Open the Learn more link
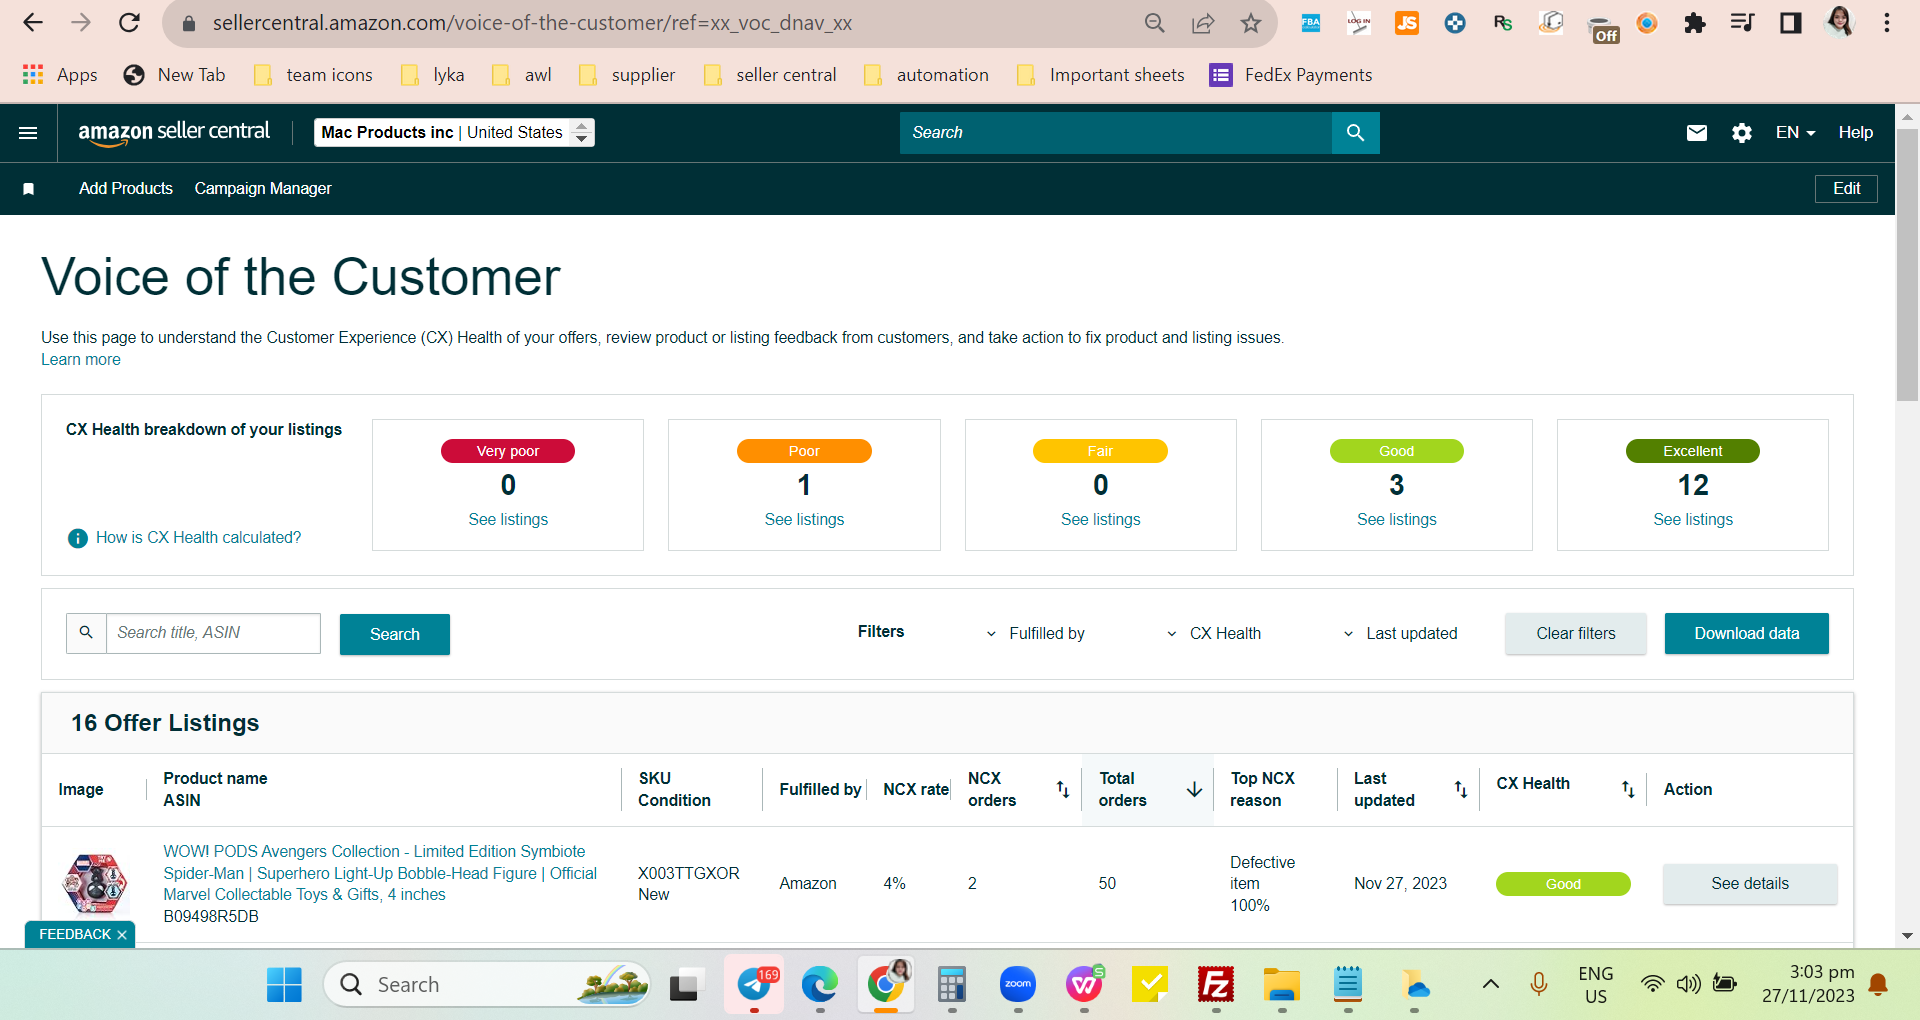The height and width of the screenshot is (1020, 1920). click(x=81, y=360)
